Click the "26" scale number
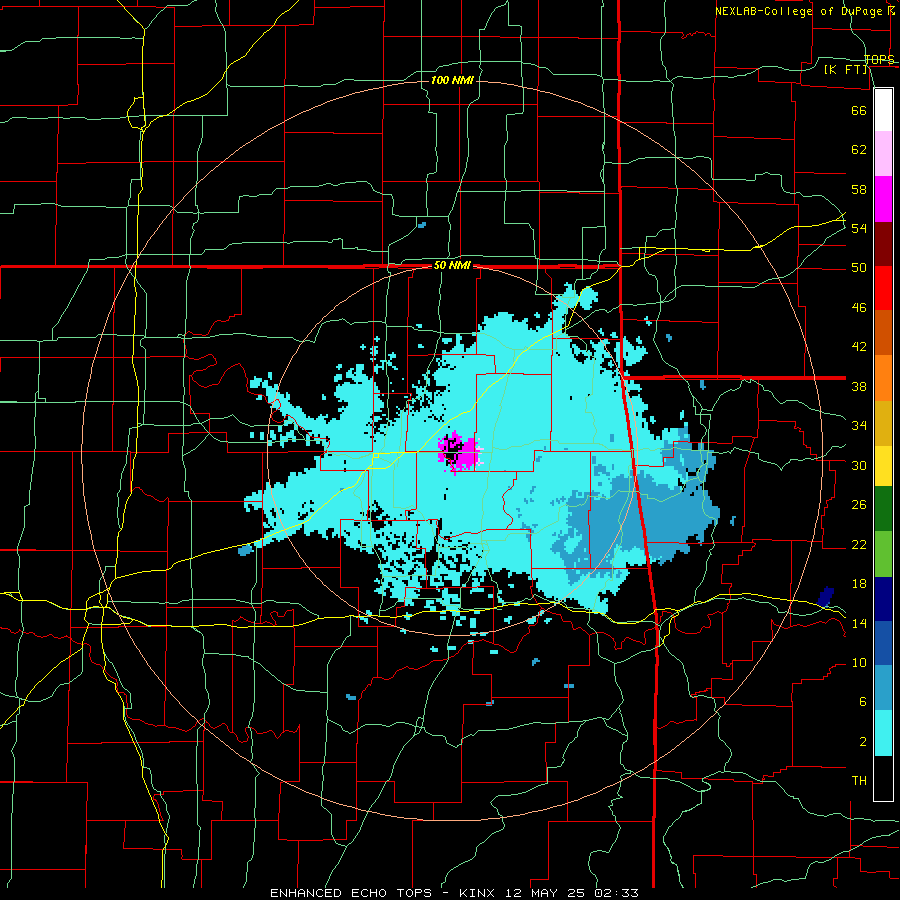Image resolution: width=900 pixels, height=900 pixels. pyautogui.click(x=859, y=505)
